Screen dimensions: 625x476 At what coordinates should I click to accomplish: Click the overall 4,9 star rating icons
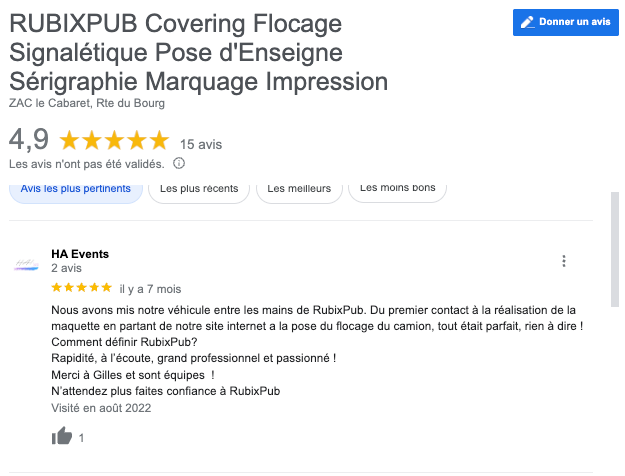coord(114,141)
